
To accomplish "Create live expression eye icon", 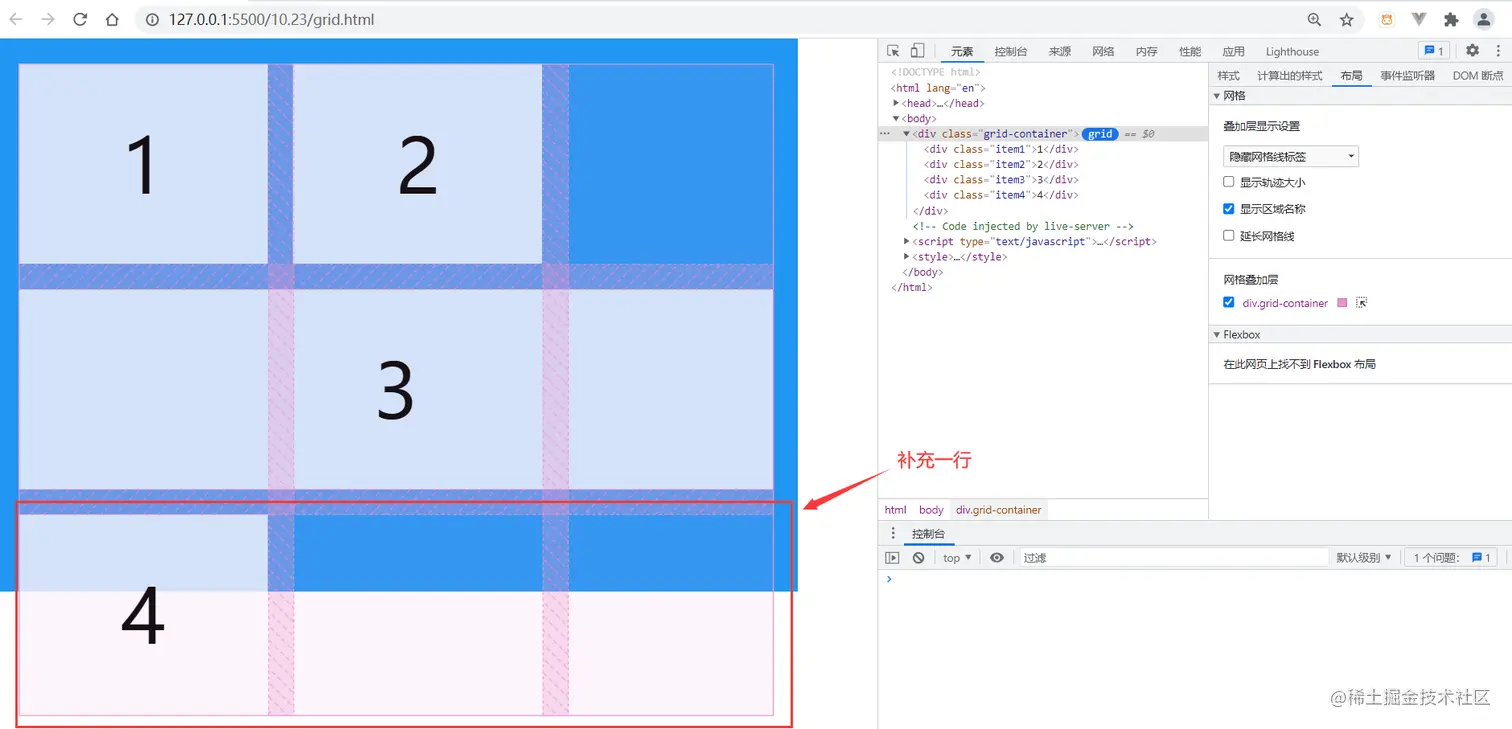I will 997,558.
